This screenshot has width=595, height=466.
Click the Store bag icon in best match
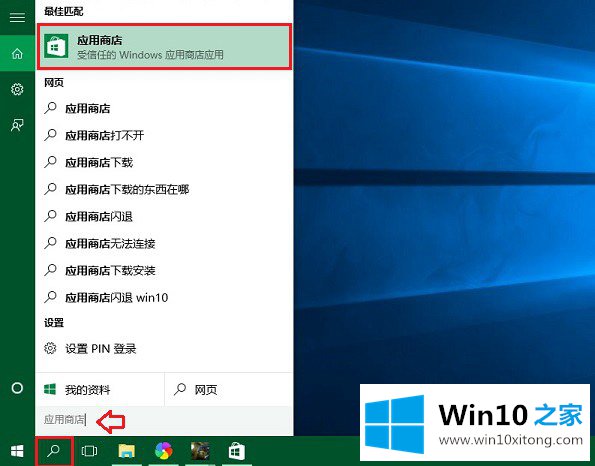(x=56, y=46)
